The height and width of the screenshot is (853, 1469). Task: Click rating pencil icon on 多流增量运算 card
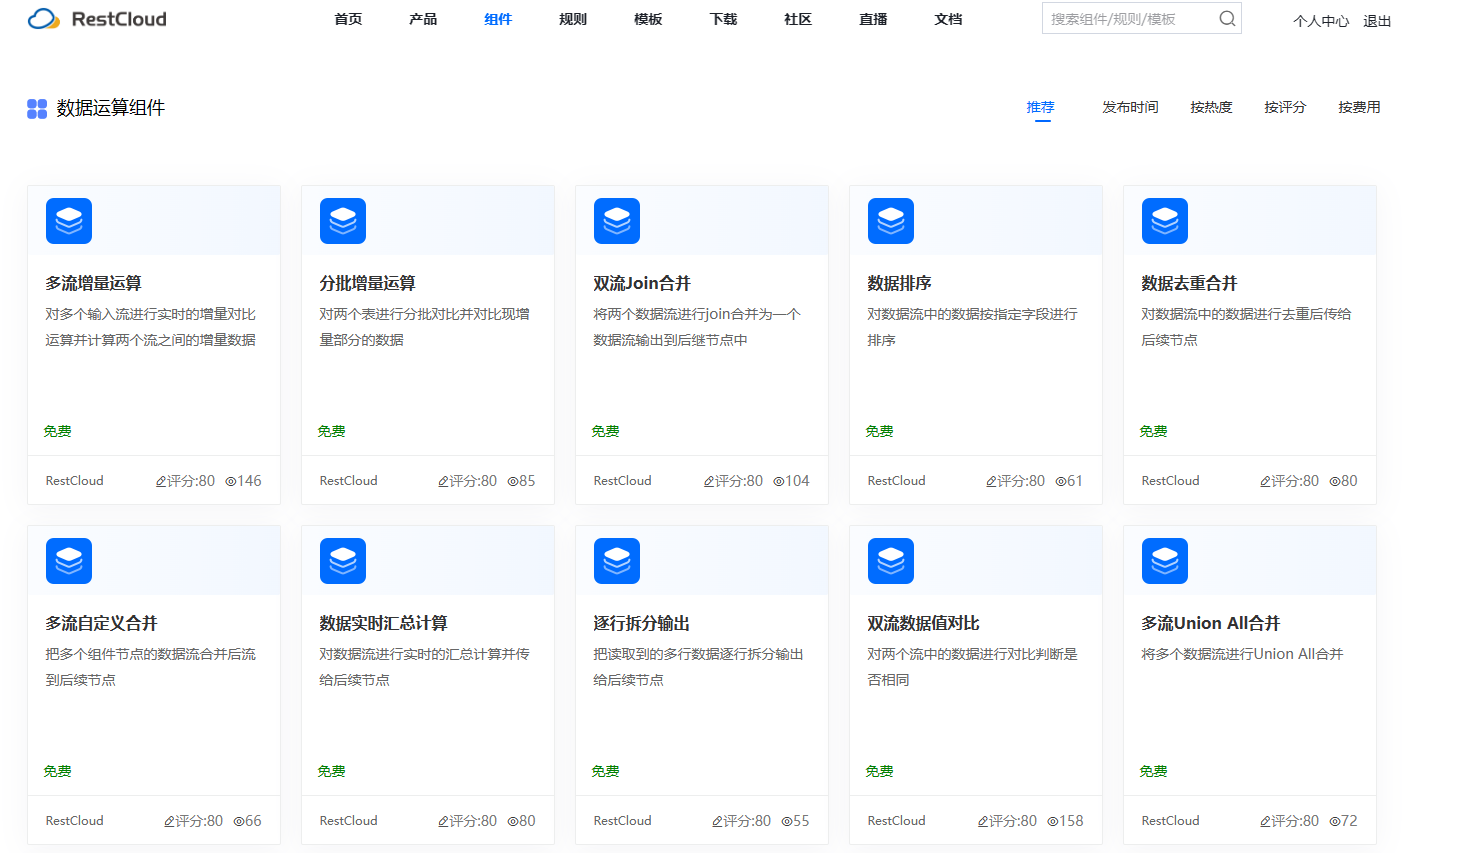[161, 482]
